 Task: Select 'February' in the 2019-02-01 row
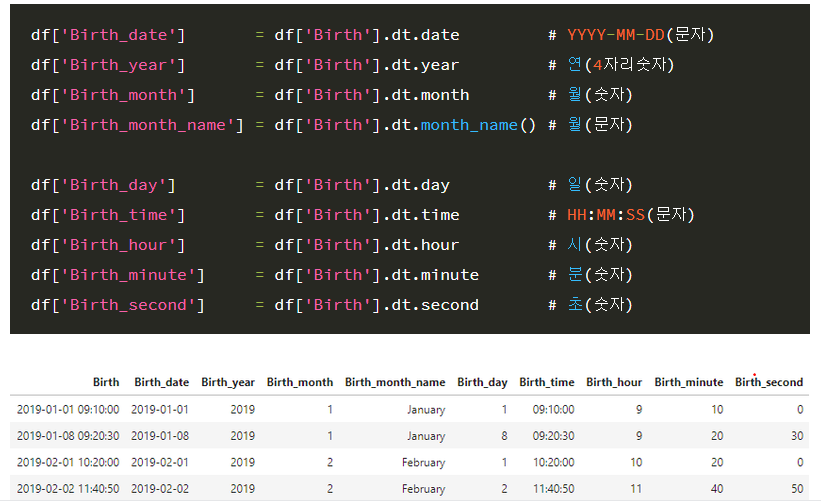click(424, 463)
